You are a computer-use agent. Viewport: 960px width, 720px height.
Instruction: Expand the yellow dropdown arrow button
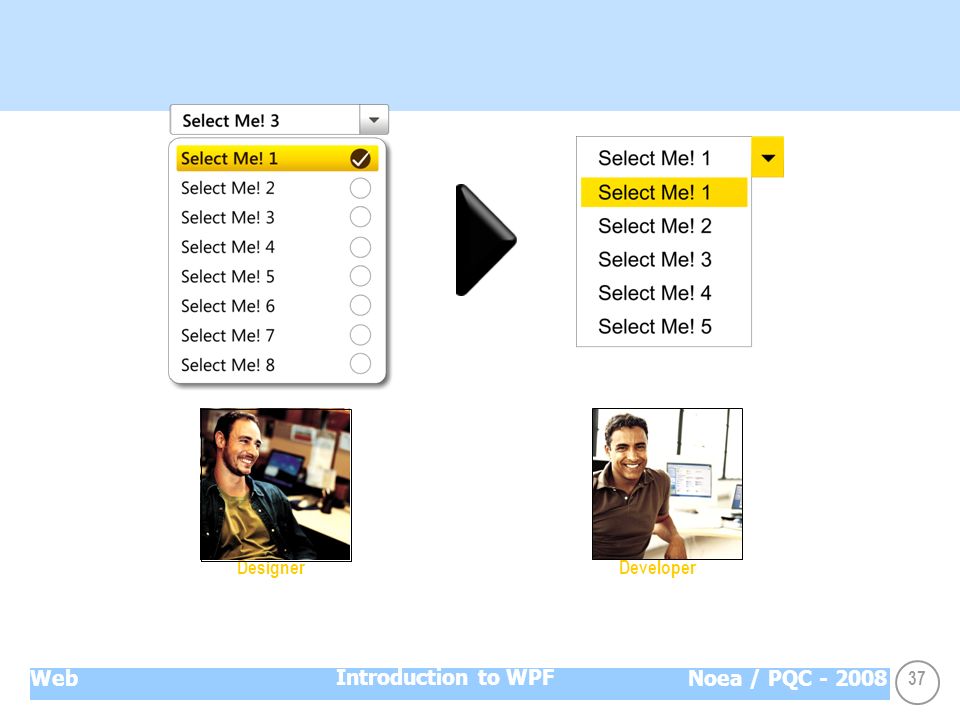coord(768,157)
